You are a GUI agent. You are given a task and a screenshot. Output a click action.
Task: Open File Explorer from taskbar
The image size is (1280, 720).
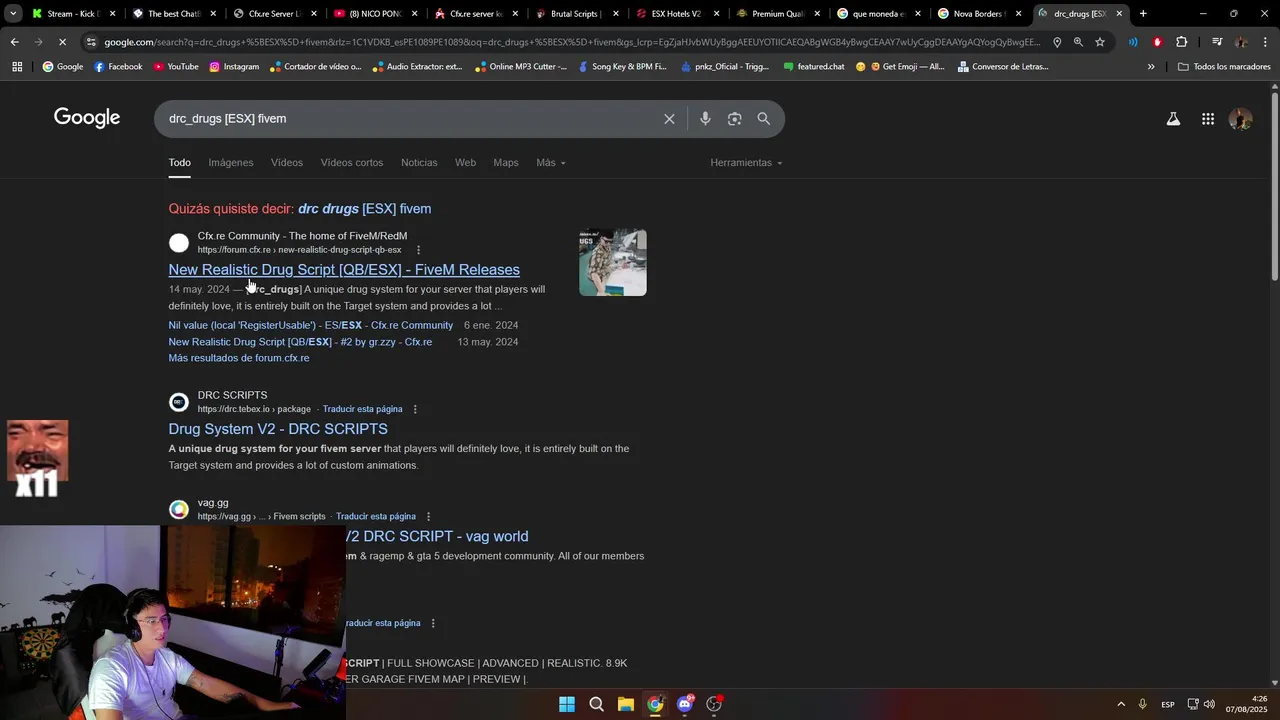(x=626, y=704)
